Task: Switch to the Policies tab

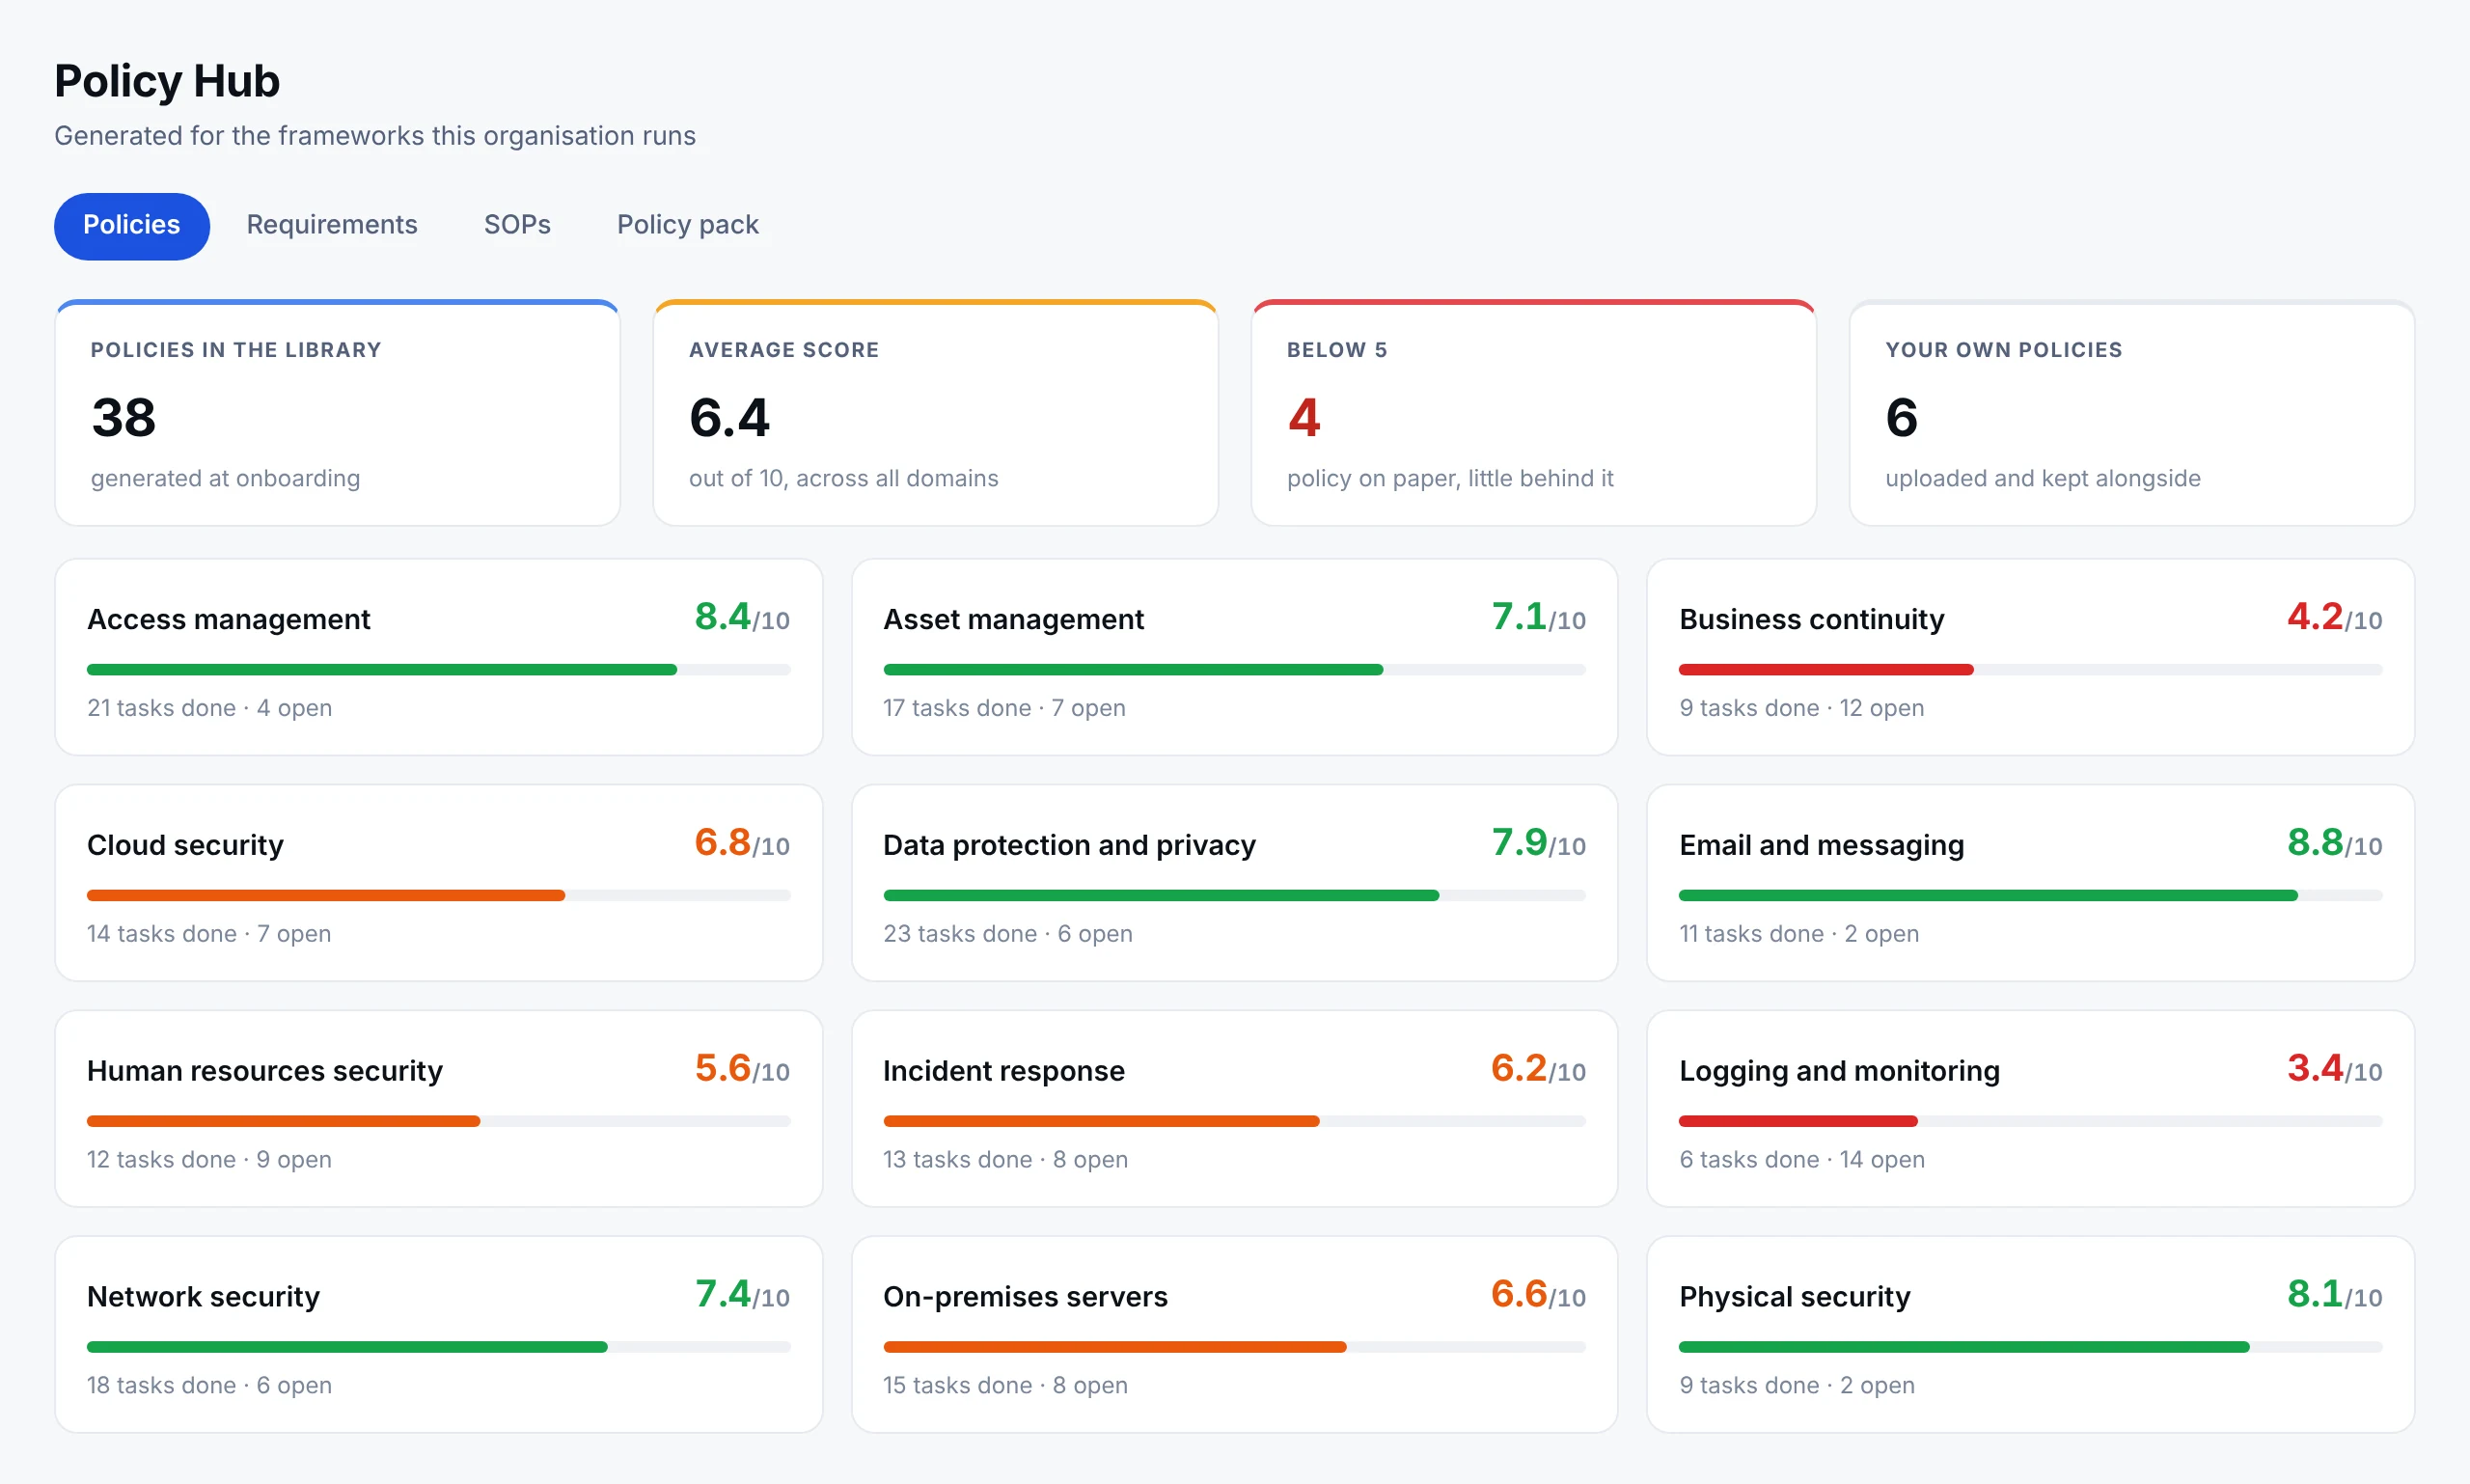Action: 131,225
